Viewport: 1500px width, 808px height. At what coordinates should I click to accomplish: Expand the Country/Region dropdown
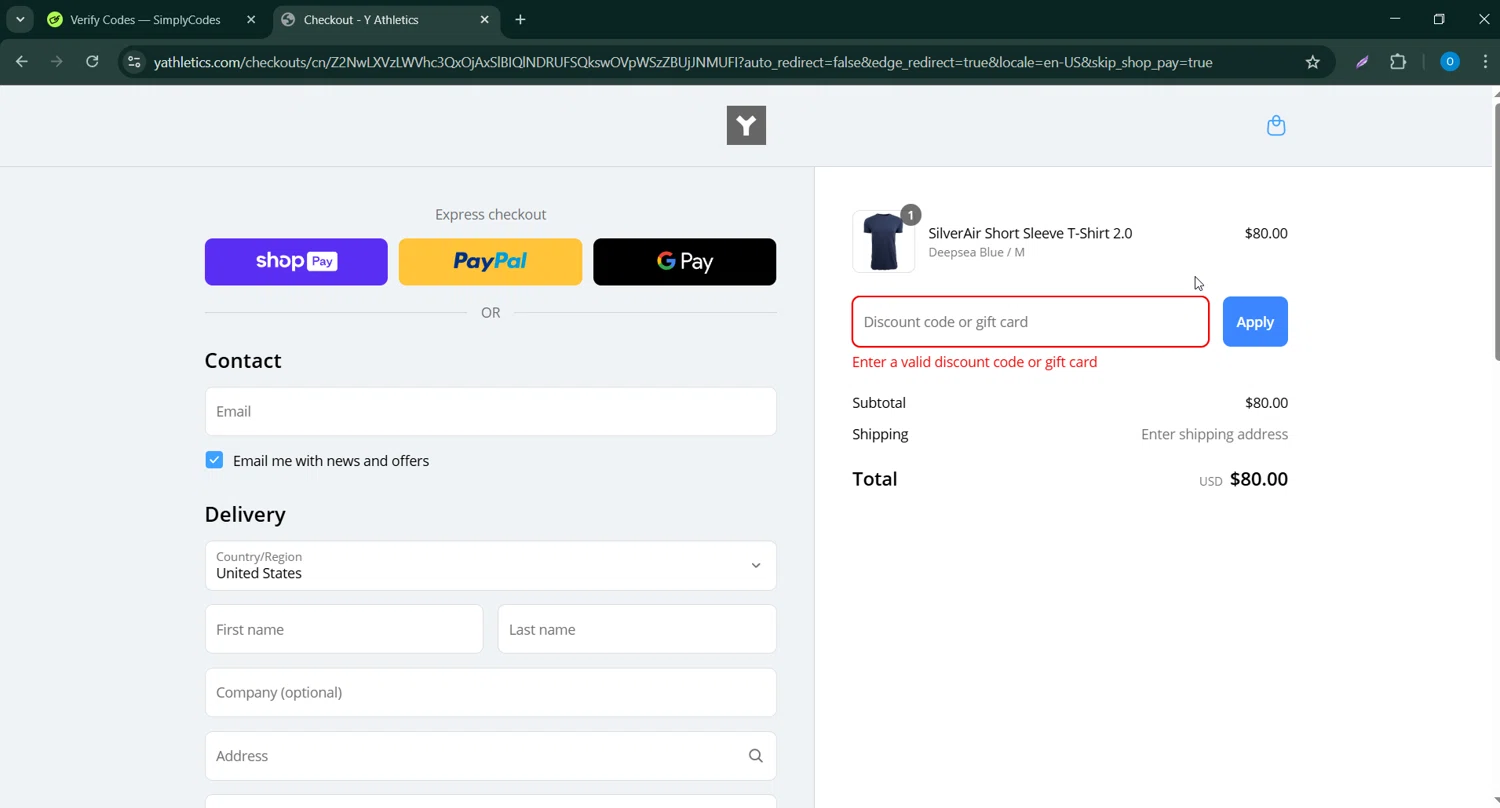pyautogui.click(x=490, y=565)
